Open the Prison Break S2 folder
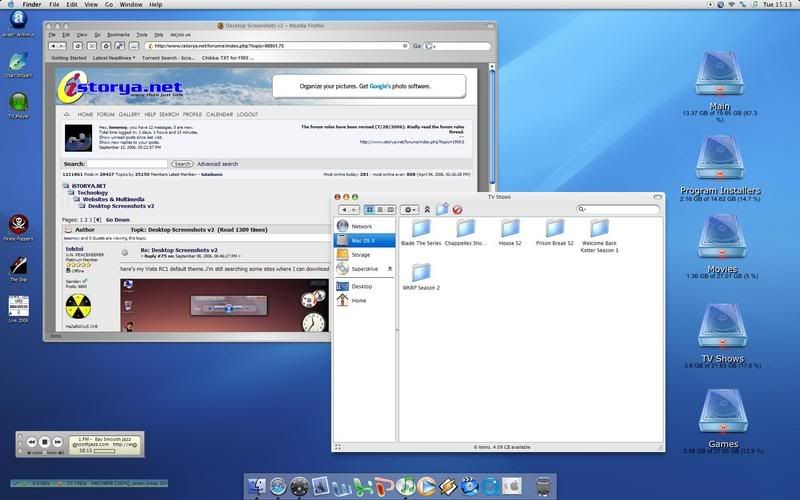Viewport: 800px width, 500px height. 556,229
